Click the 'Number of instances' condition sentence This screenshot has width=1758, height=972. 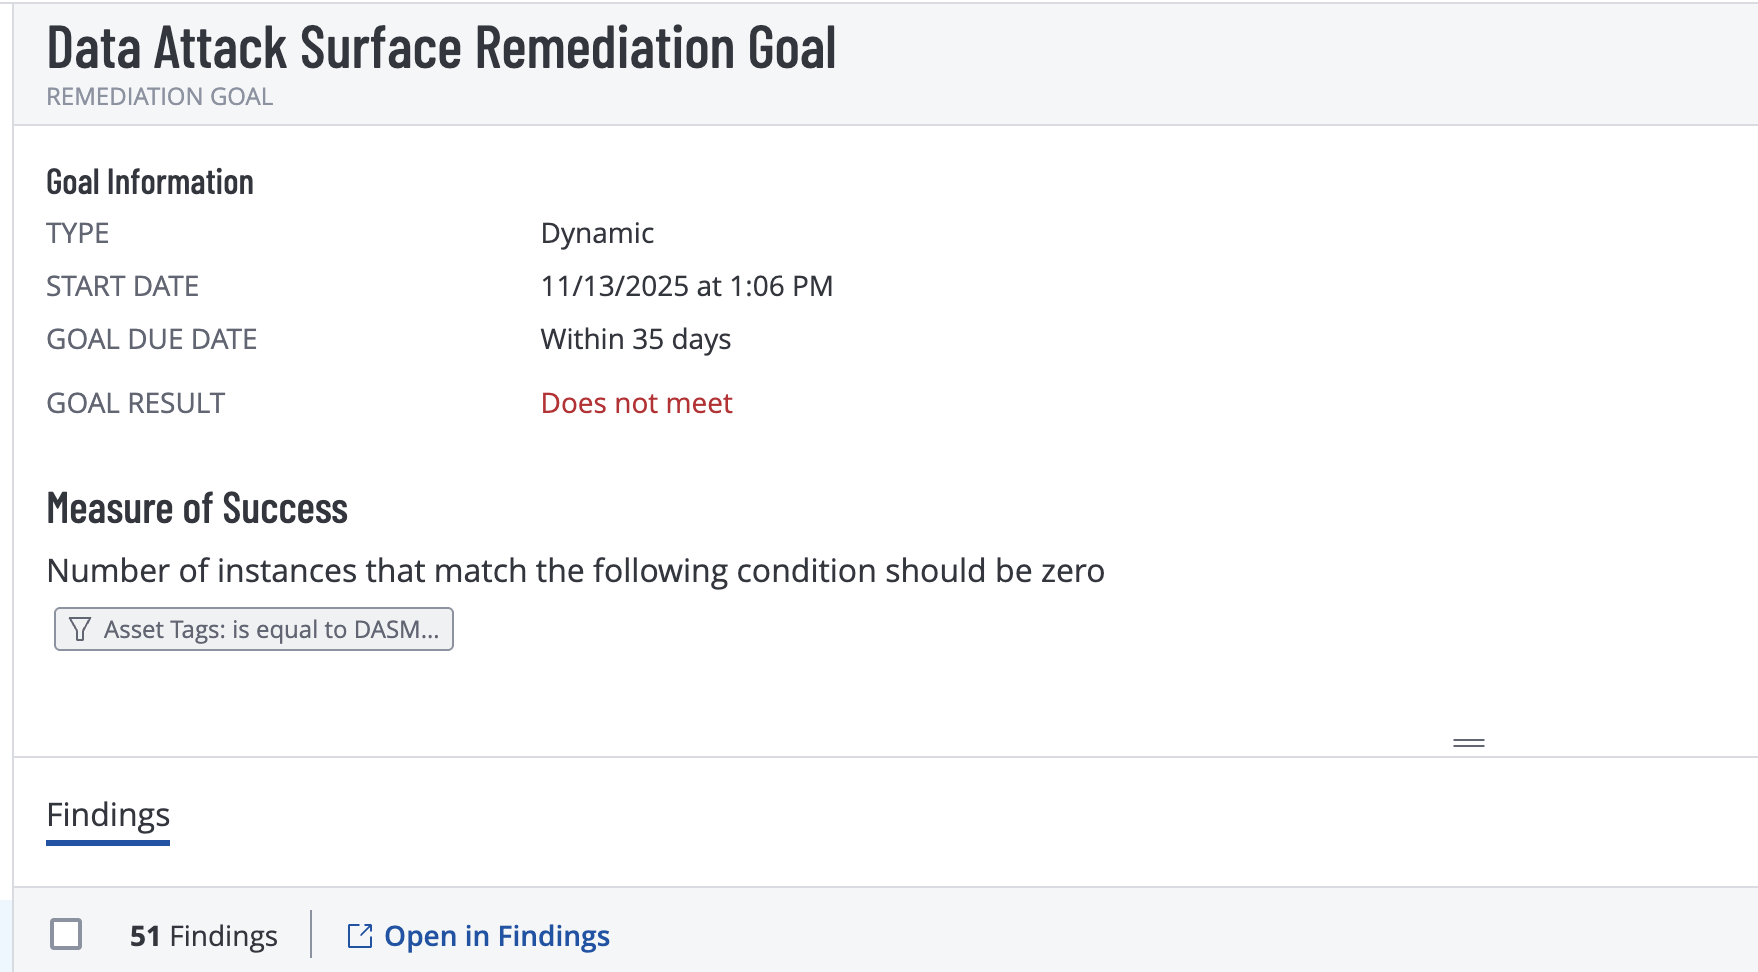pyautogui.click(x=575, y=571)
